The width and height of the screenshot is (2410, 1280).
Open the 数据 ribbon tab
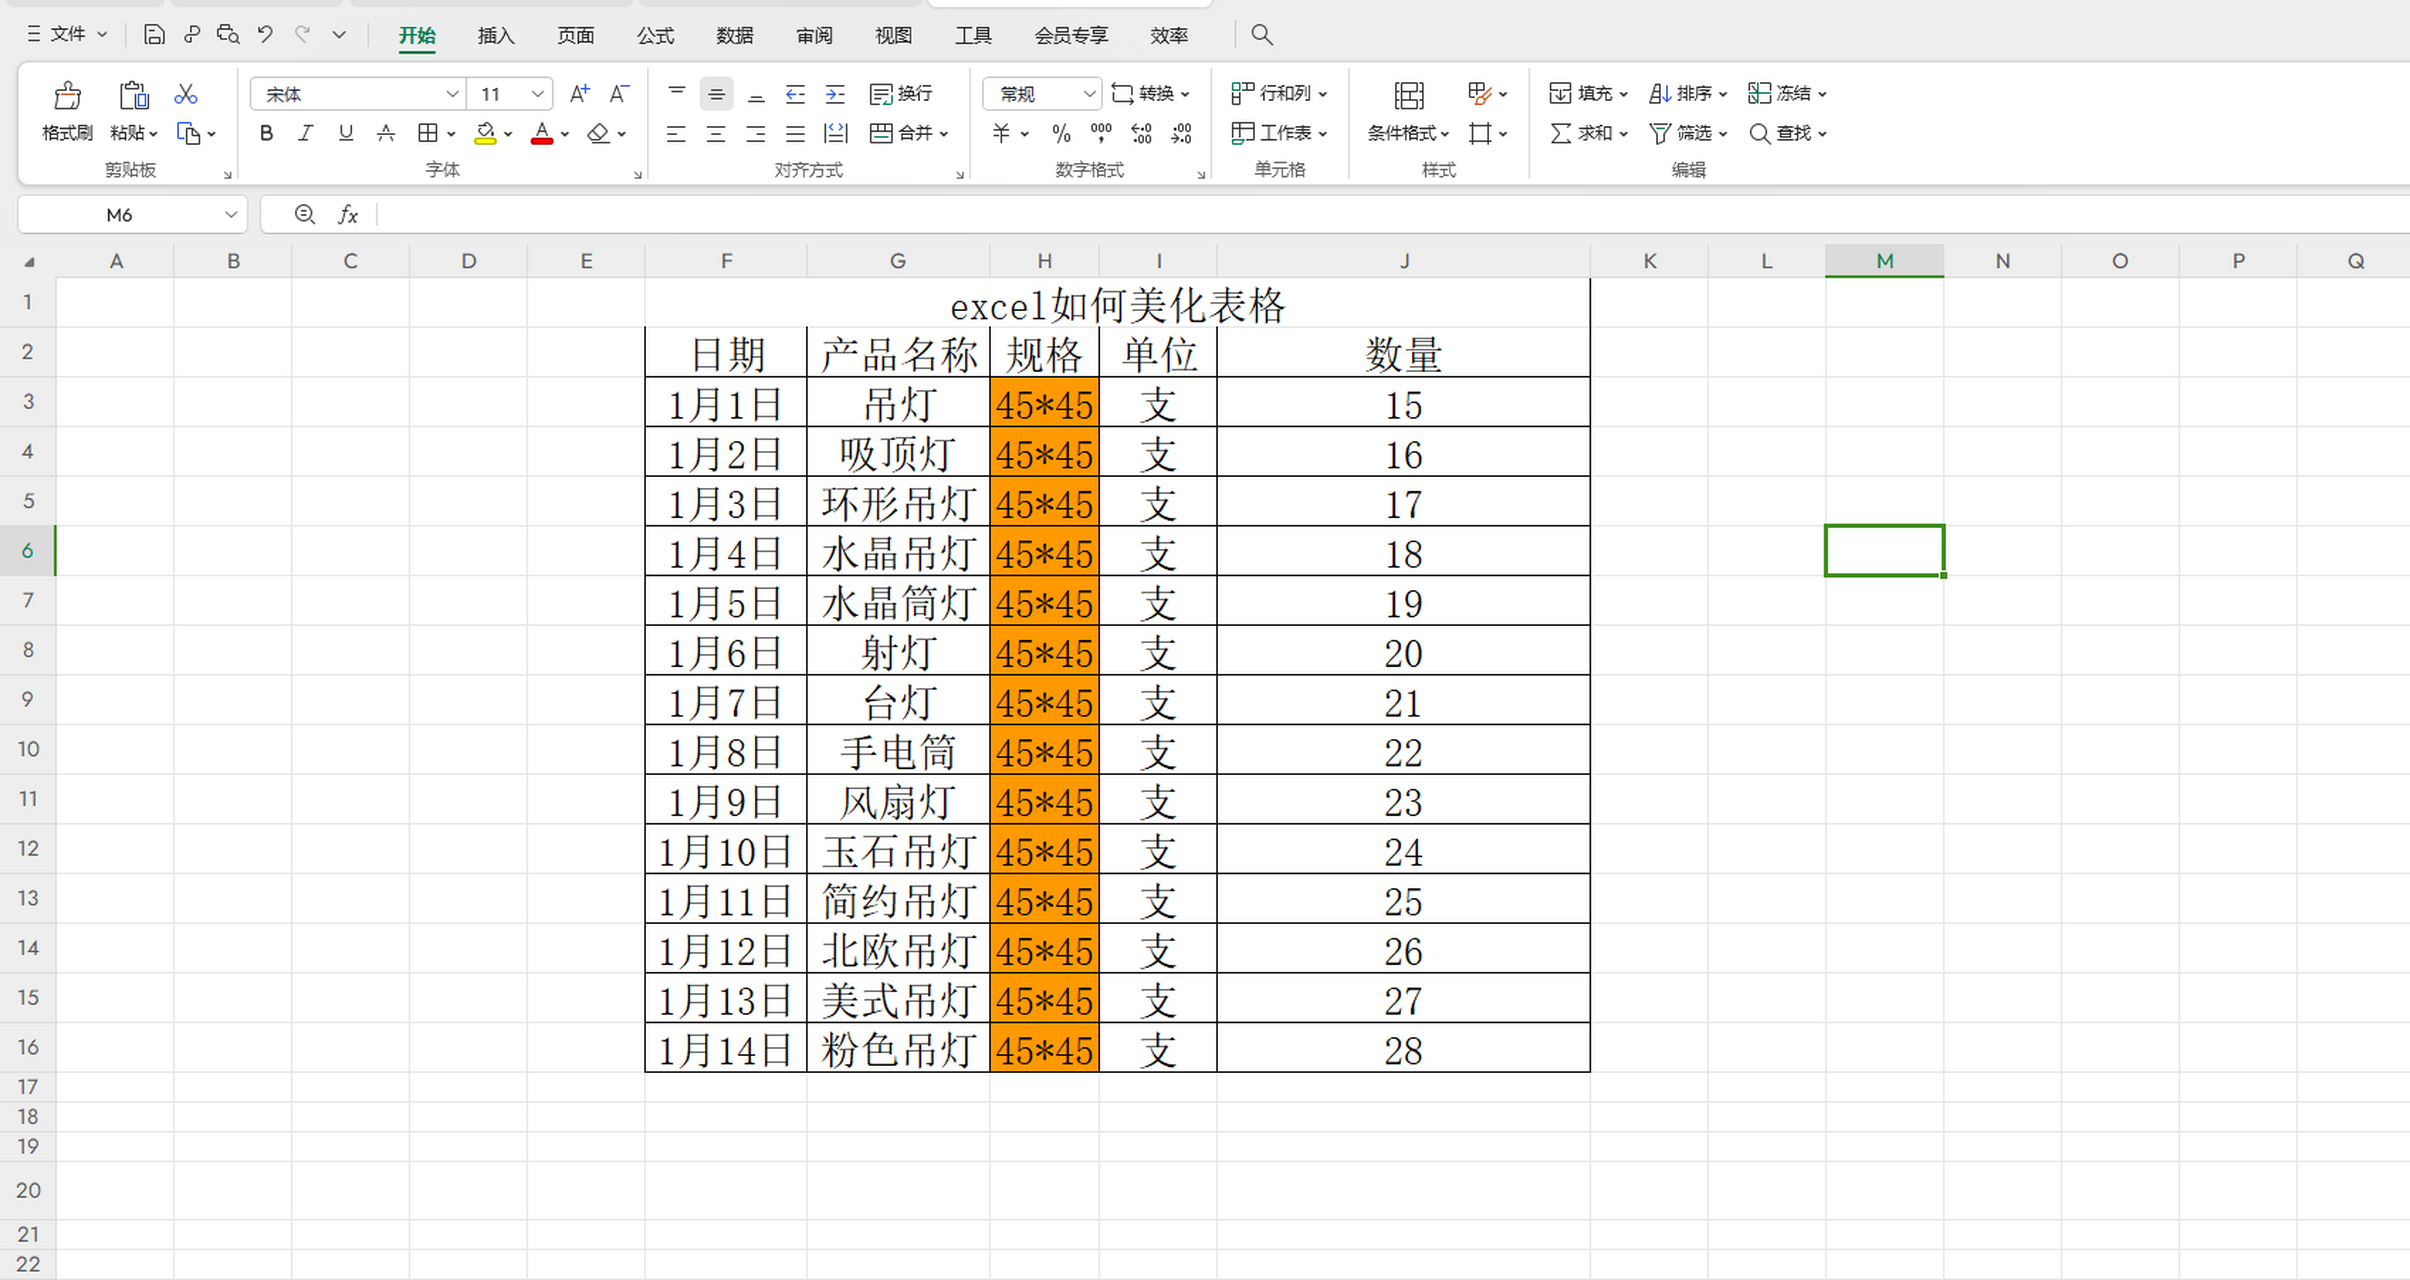click(734, 36)
